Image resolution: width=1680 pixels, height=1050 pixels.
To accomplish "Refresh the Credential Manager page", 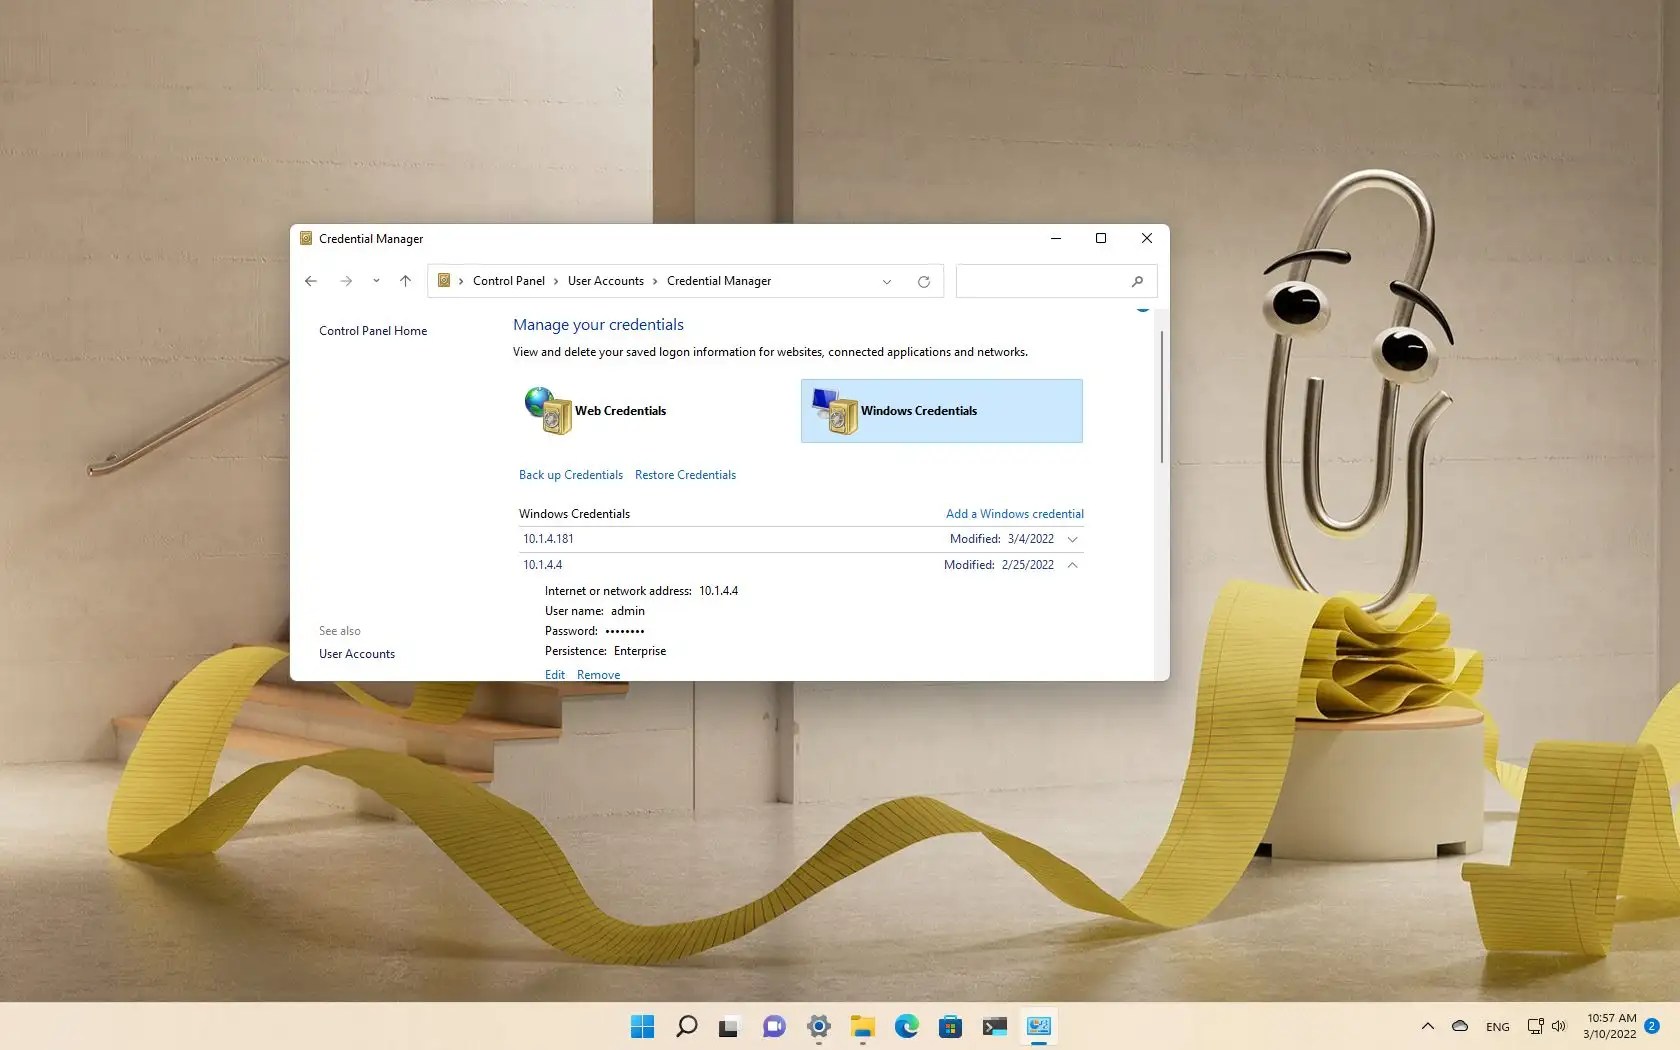I will click(x=924, y=282).
